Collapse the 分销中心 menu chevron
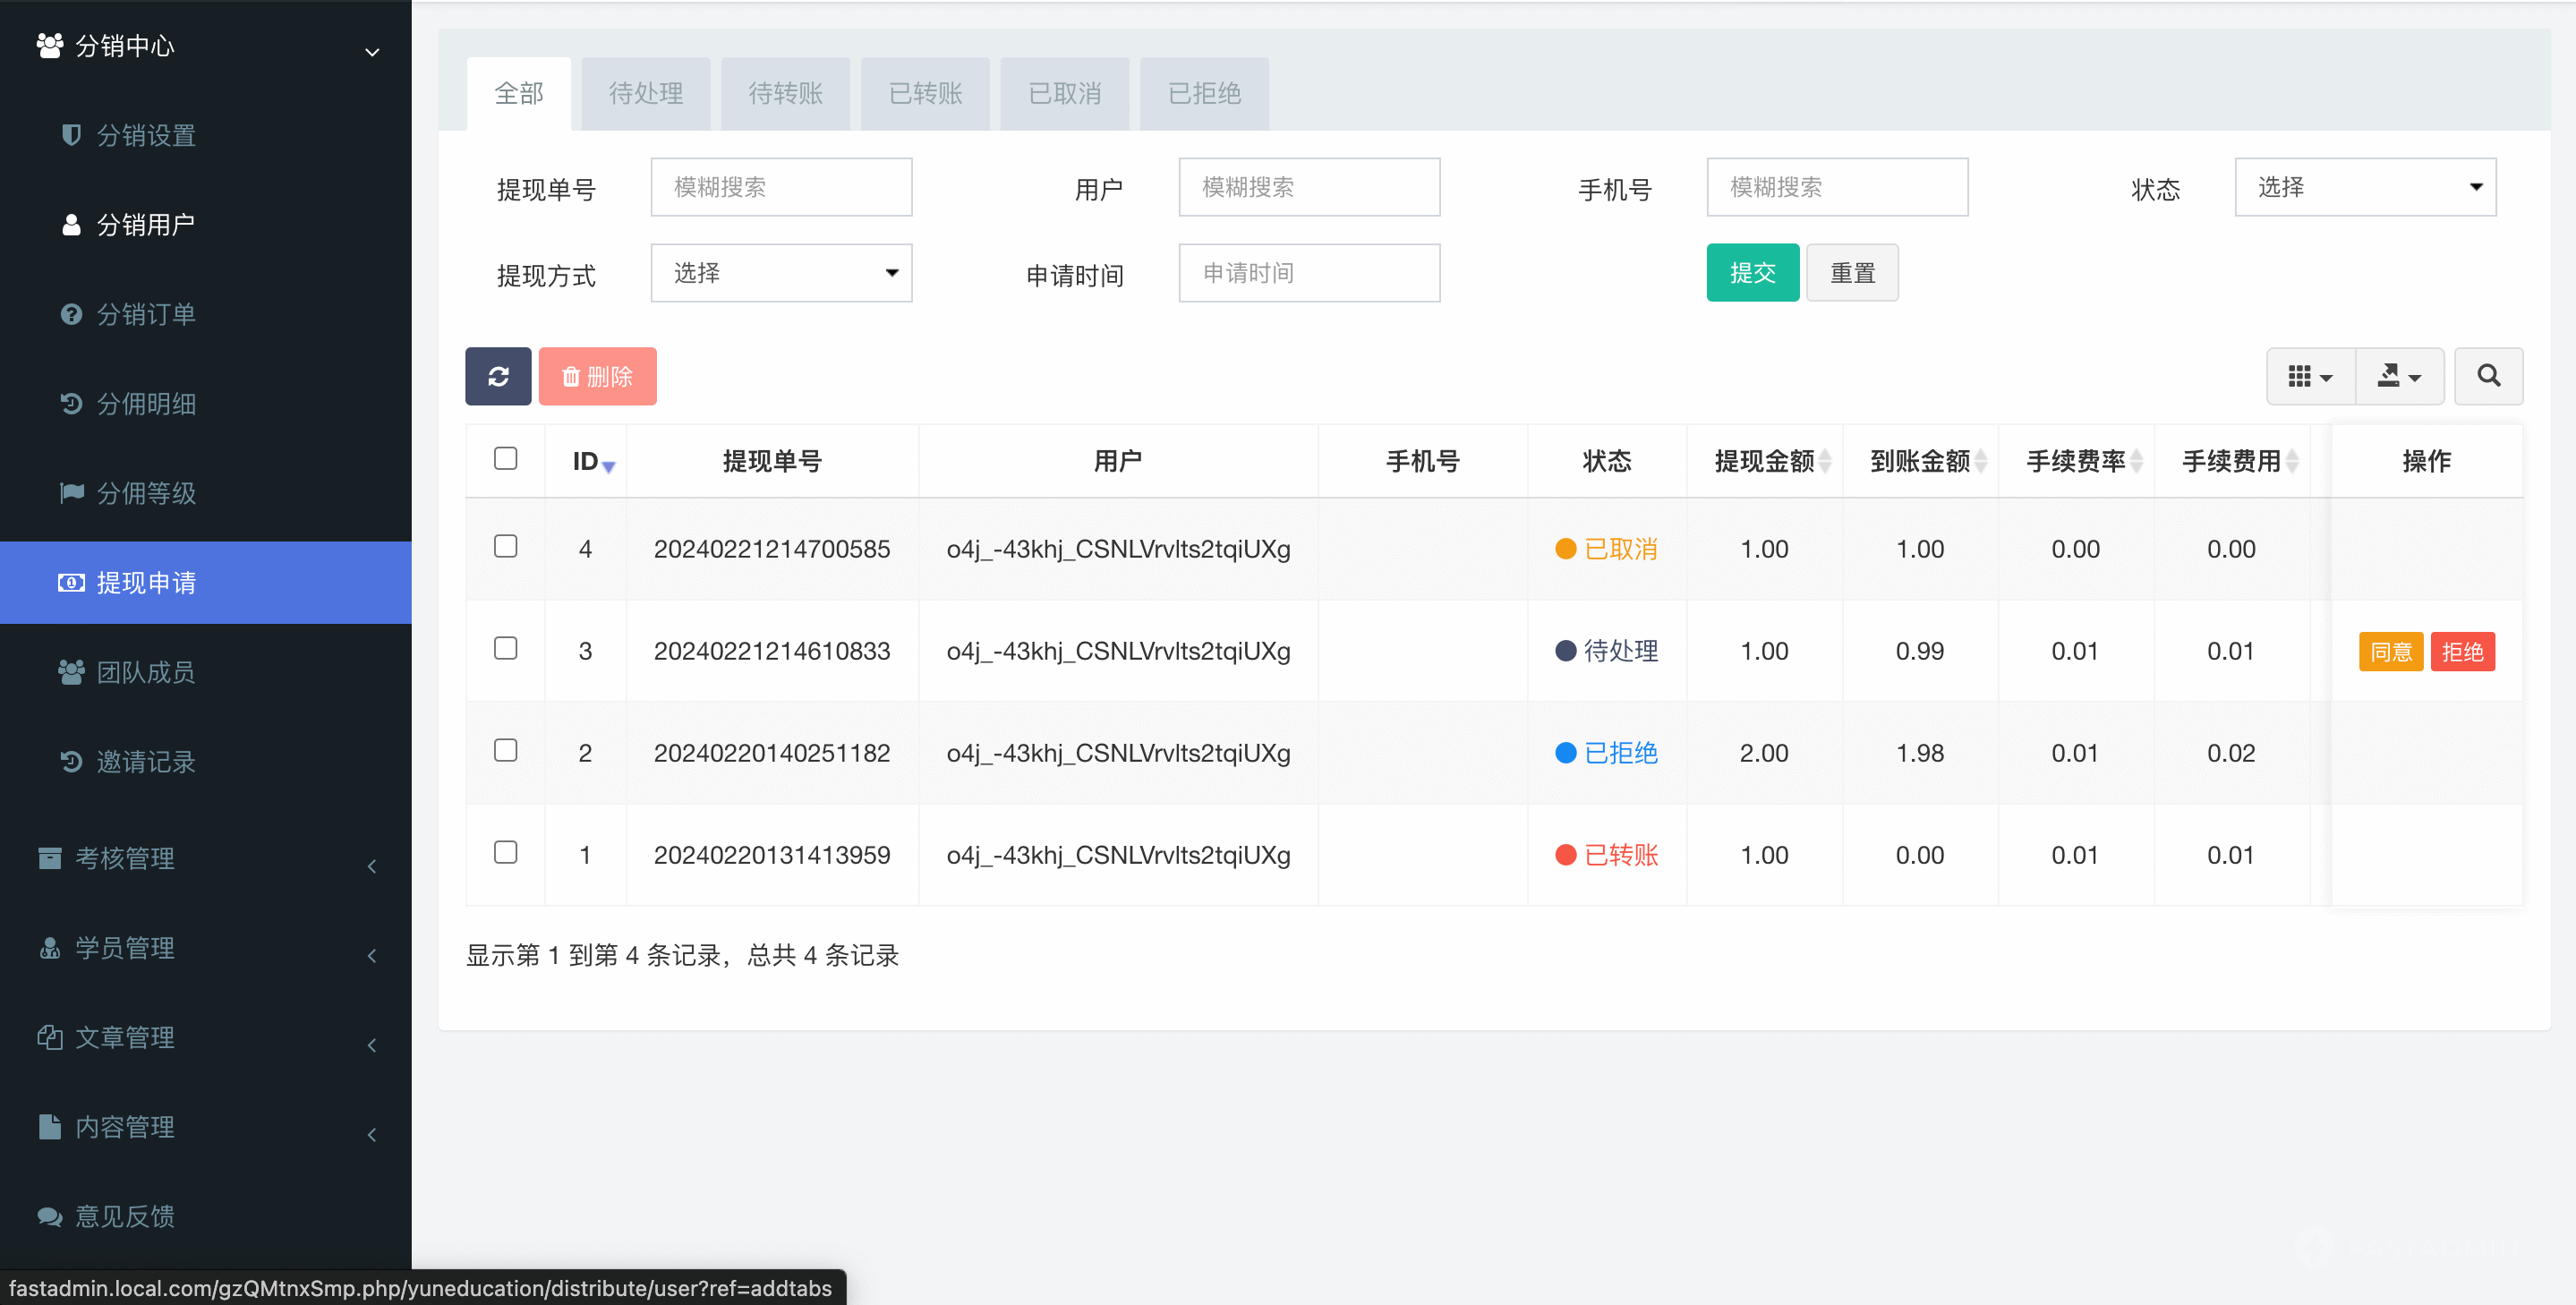2576x1305 pixels. (x=372, y=51)
